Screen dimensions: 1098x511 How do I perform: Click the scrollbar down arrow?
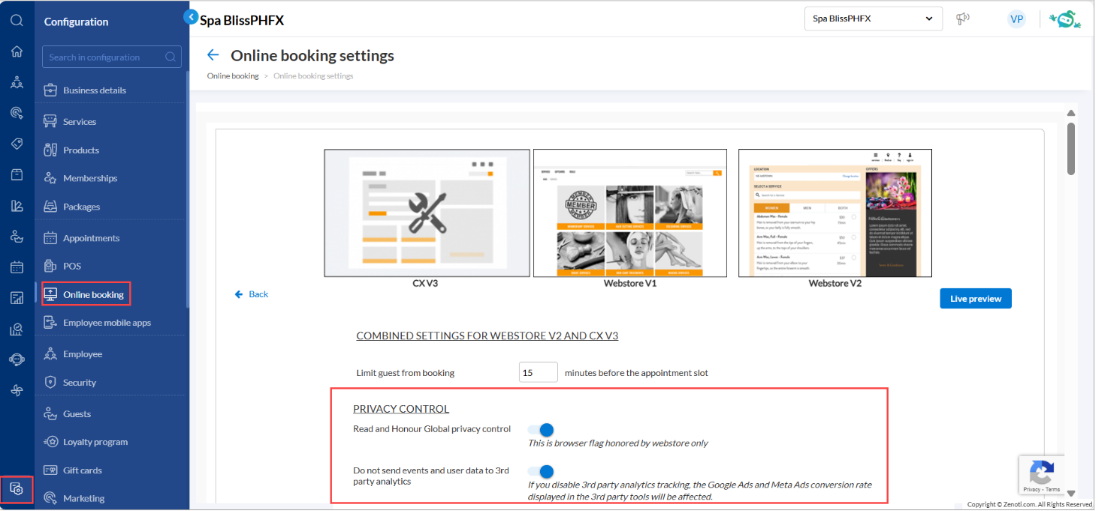point(1071,493)
